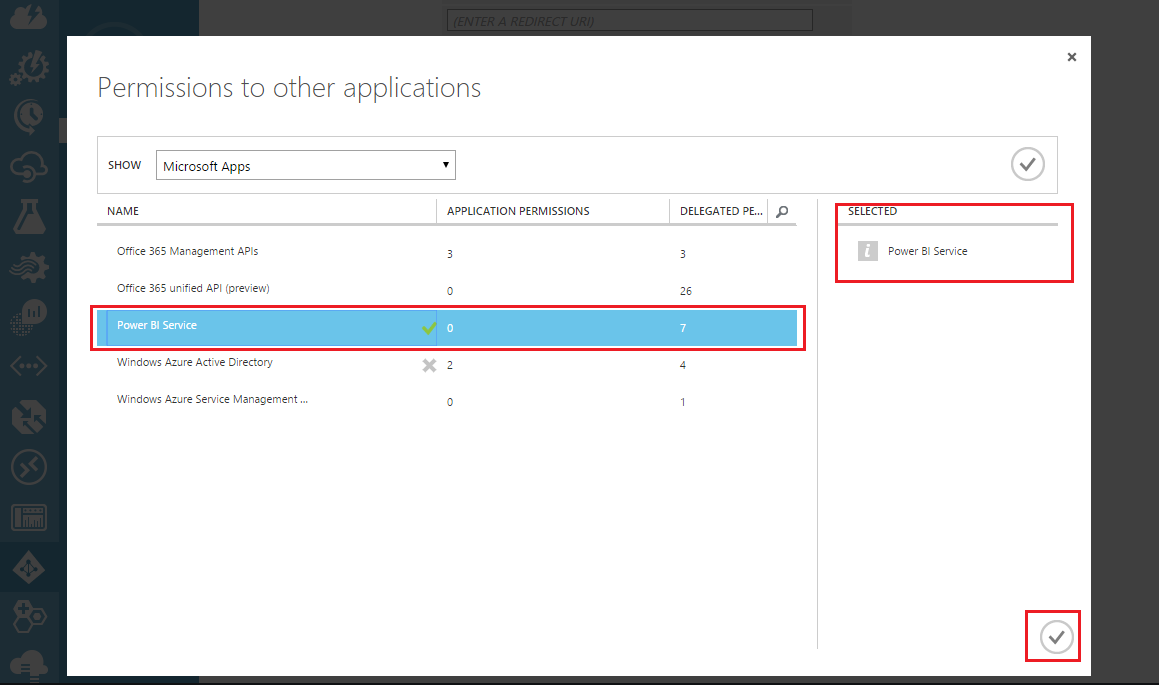Focus the Enter a Redirect URI field behind dialog
The image size is (1159, 685).
point(629,21)
